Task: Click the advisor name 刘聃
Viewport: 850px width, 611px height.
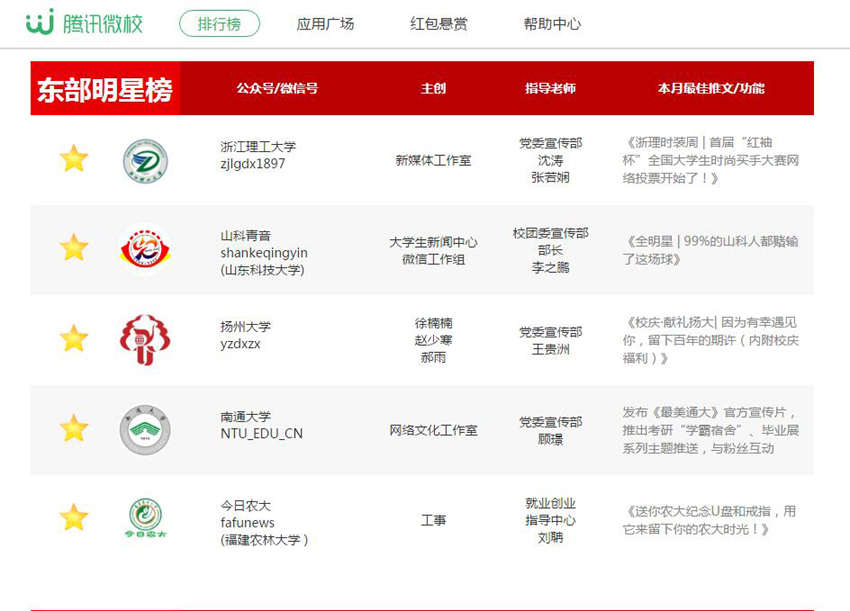Action: pyautogui.click(x=550, y=538)
